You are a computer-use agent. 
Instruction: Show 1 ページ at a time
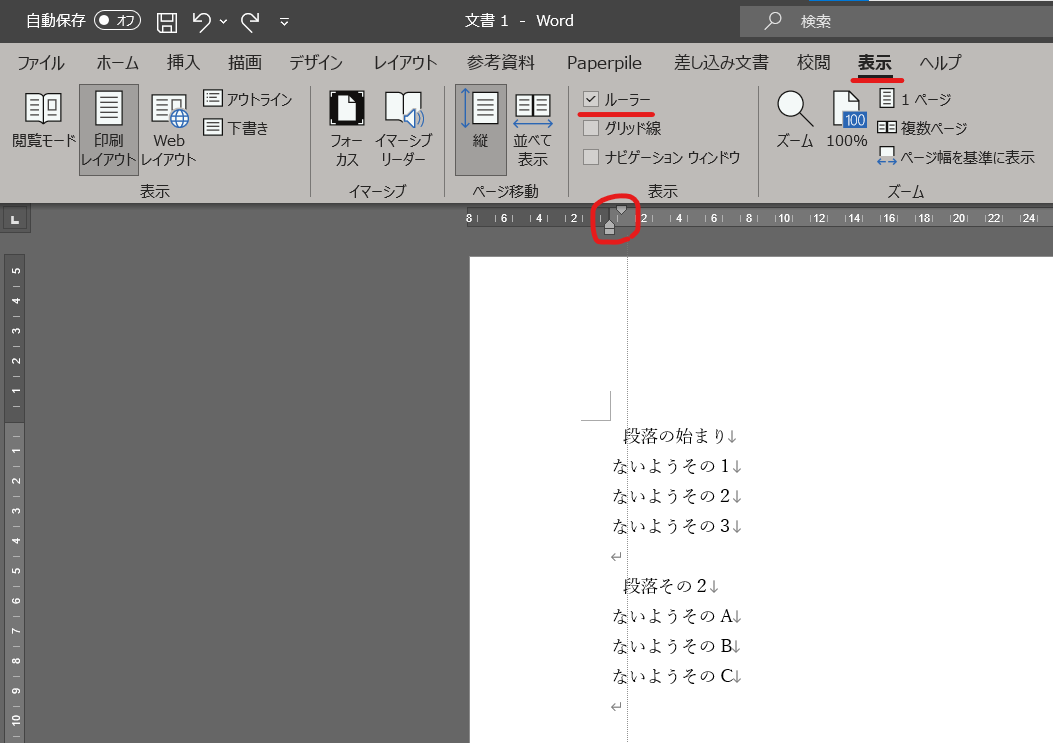click(x=915, y=99)
